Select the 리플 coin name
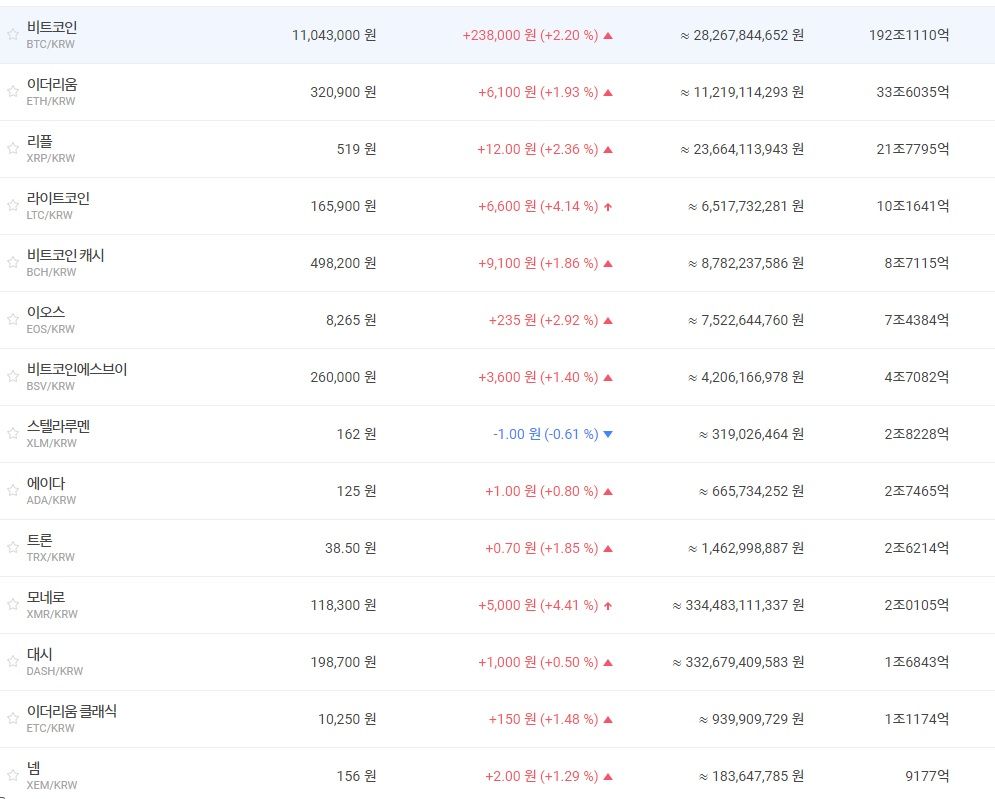This screenshot has width=995, height=799. [39, 141]
